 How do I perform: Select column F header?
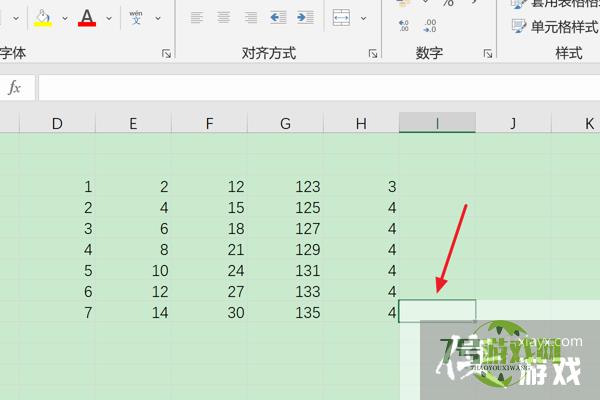(209, 123)
